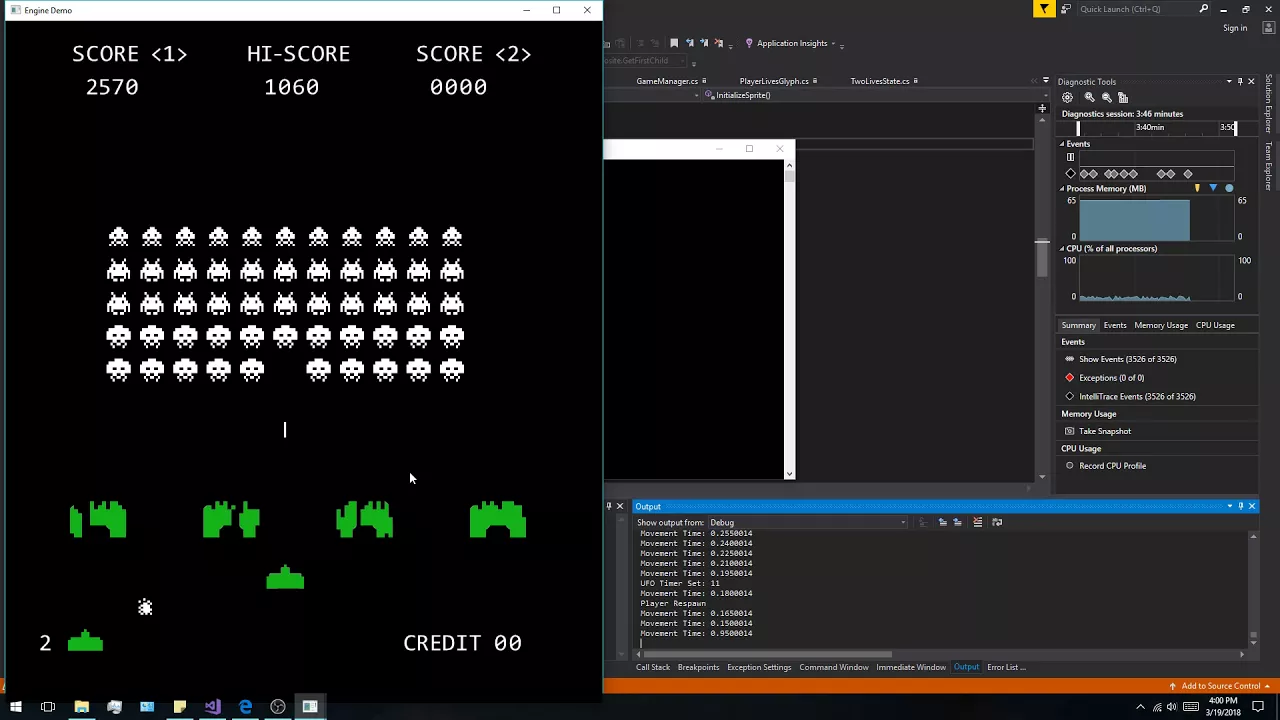
Task: Click the Quick Launch search magnifier
Action: click(x=1204, y=9)
